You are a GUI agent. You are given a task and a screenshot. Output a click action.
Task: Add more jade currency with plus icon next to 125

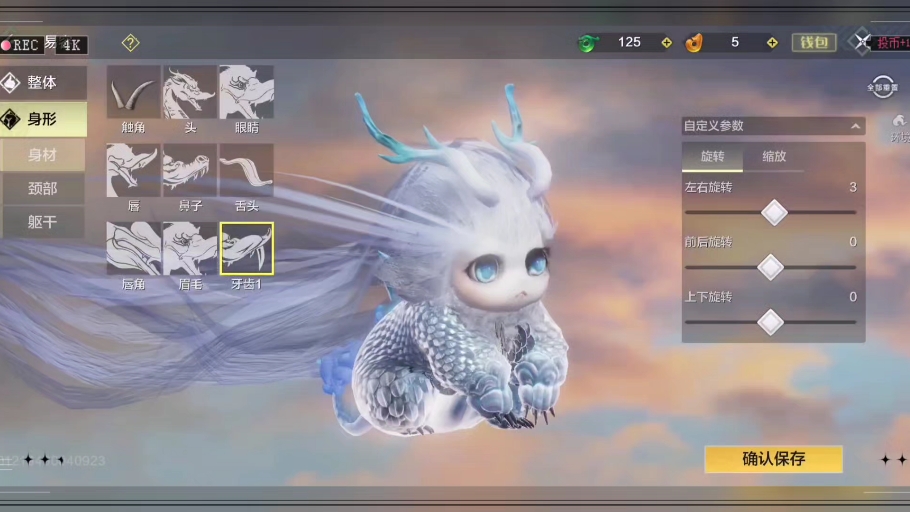coord(667,43)
